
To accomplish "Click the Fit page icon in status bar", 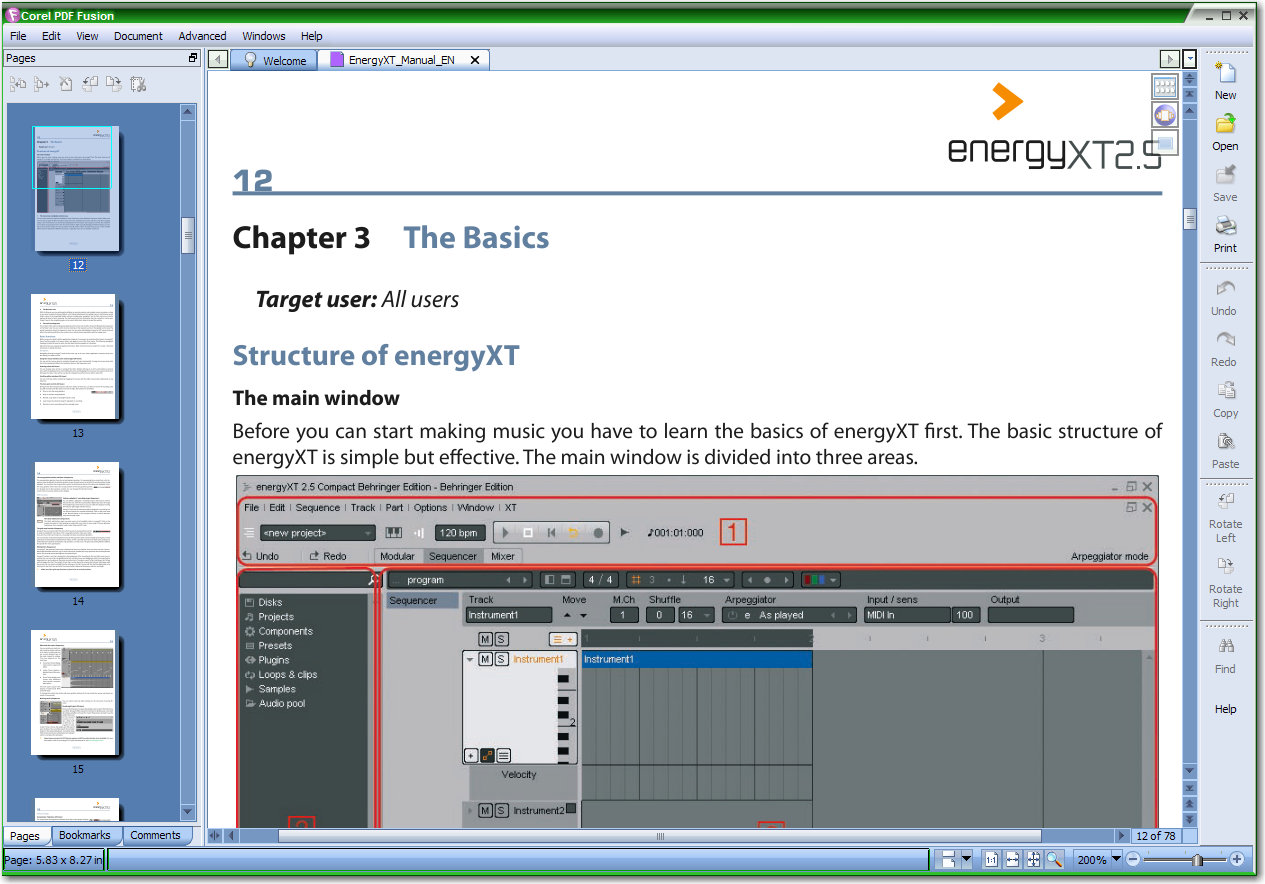I will click(x=1033, y=859).
